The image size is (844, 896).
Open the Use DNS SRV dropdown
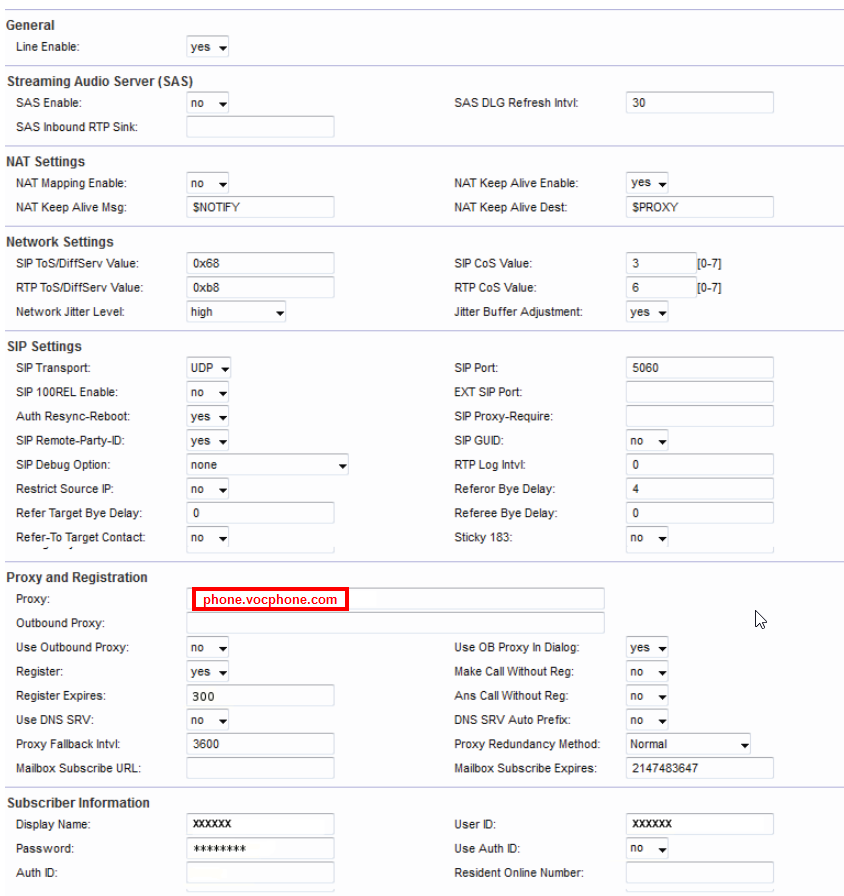(x=208, y=720)
